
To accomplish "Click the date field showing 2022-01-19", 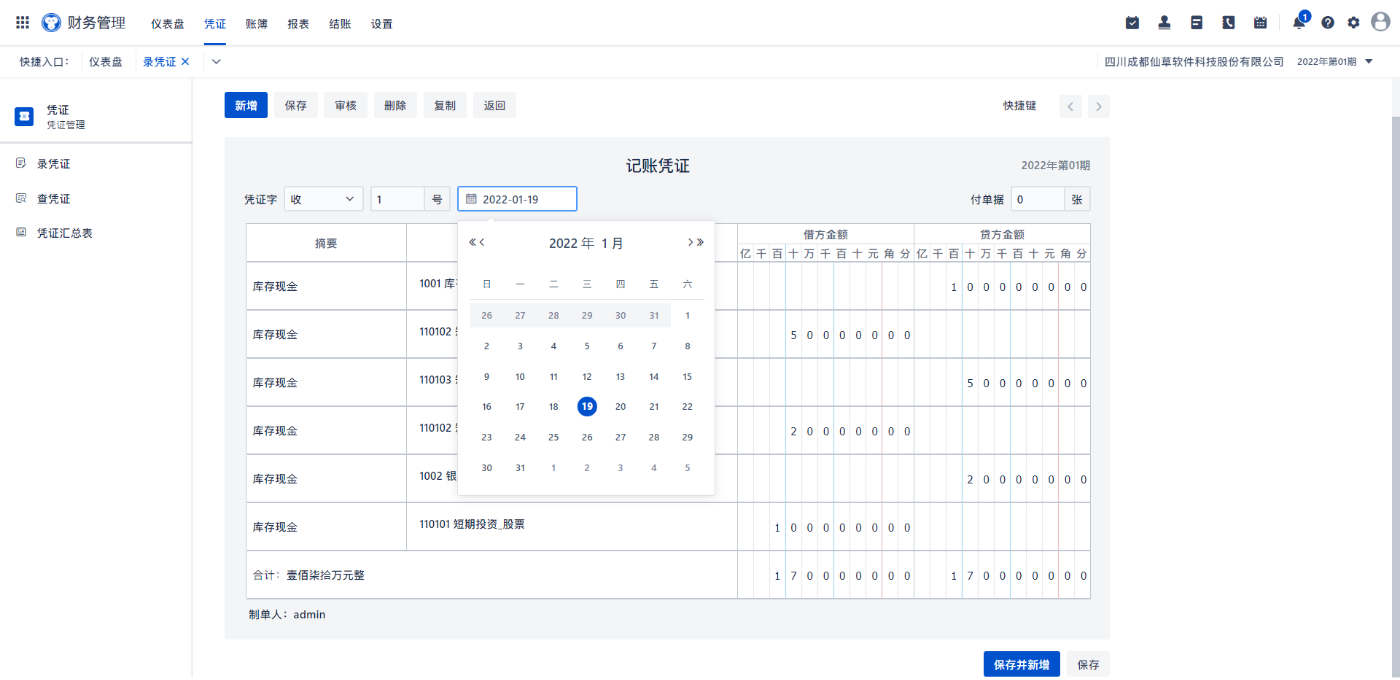I will pyautogui.click(x=517, y=199).
